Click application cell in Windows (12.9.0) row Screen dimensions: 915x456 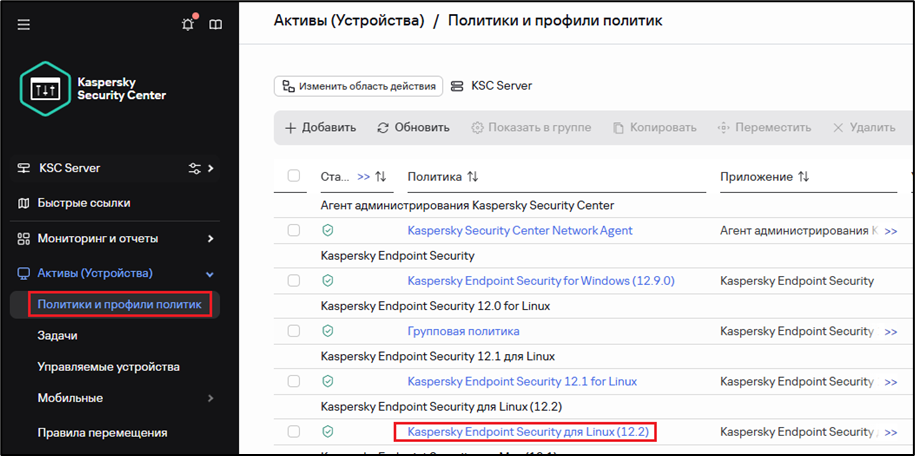point(797,281)
